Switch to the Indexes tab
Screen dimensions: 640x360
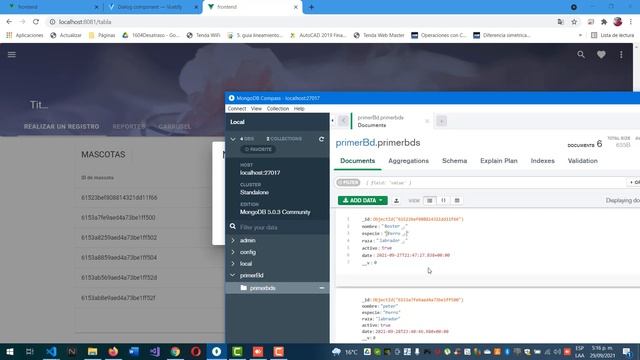(542, 161)
